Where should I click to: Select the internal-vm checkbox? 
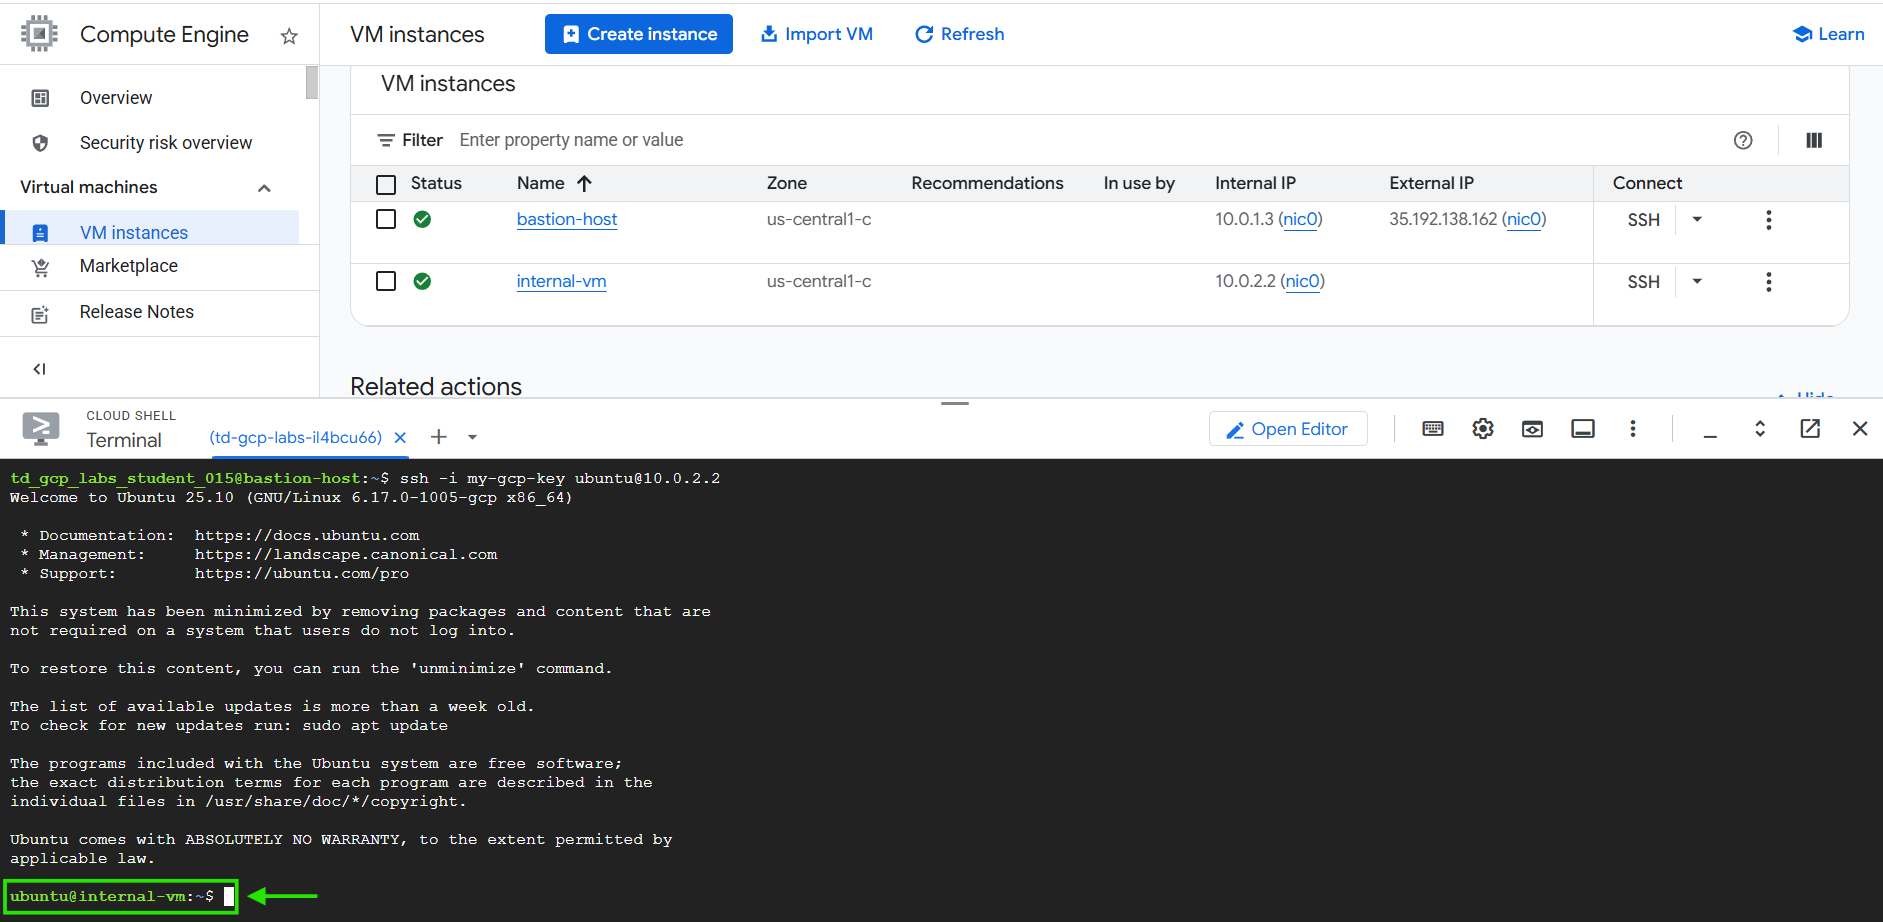386,282
